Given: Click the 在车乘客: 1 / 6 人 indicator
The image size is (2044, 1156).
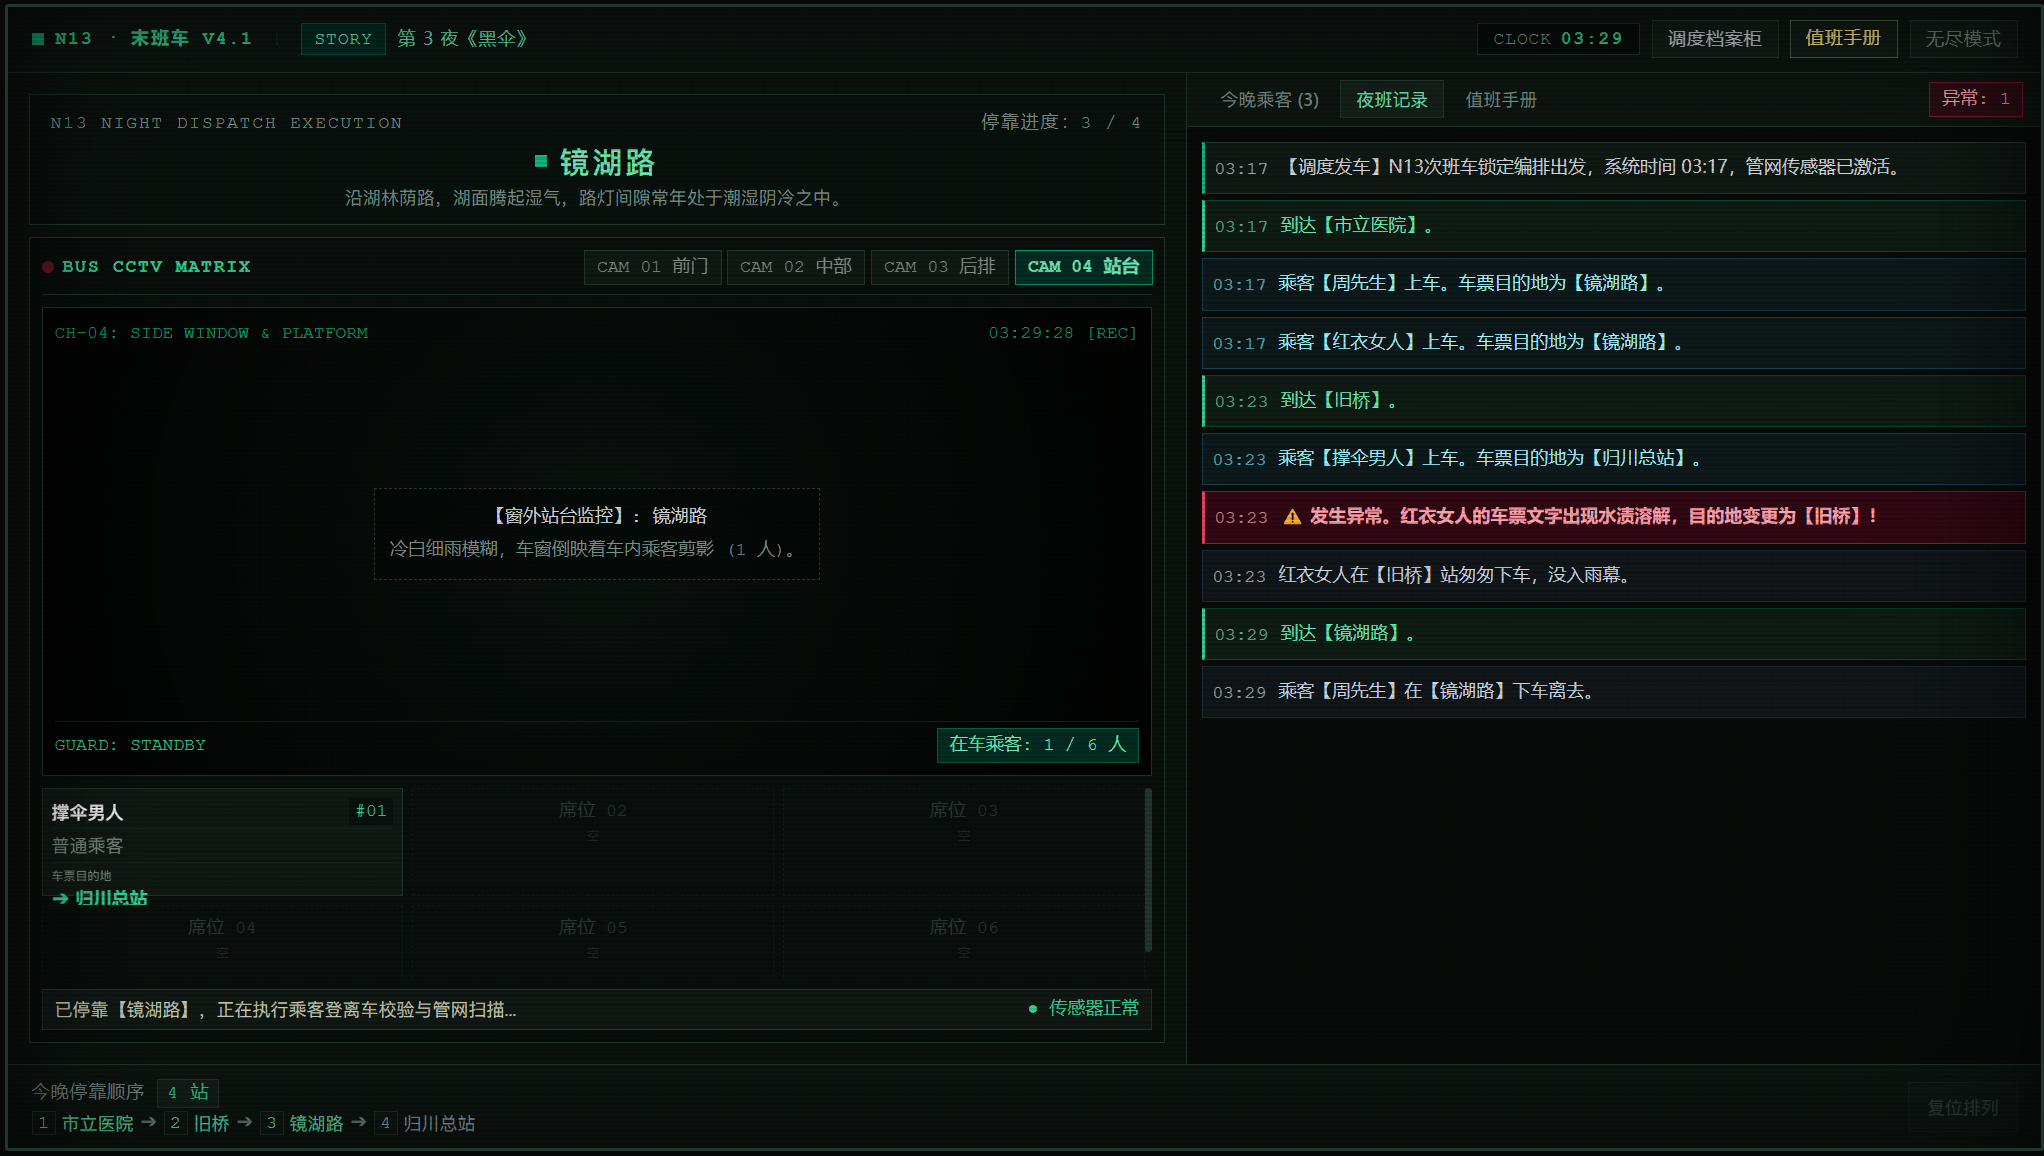Looking at the screenshot, I should 1037,745.
